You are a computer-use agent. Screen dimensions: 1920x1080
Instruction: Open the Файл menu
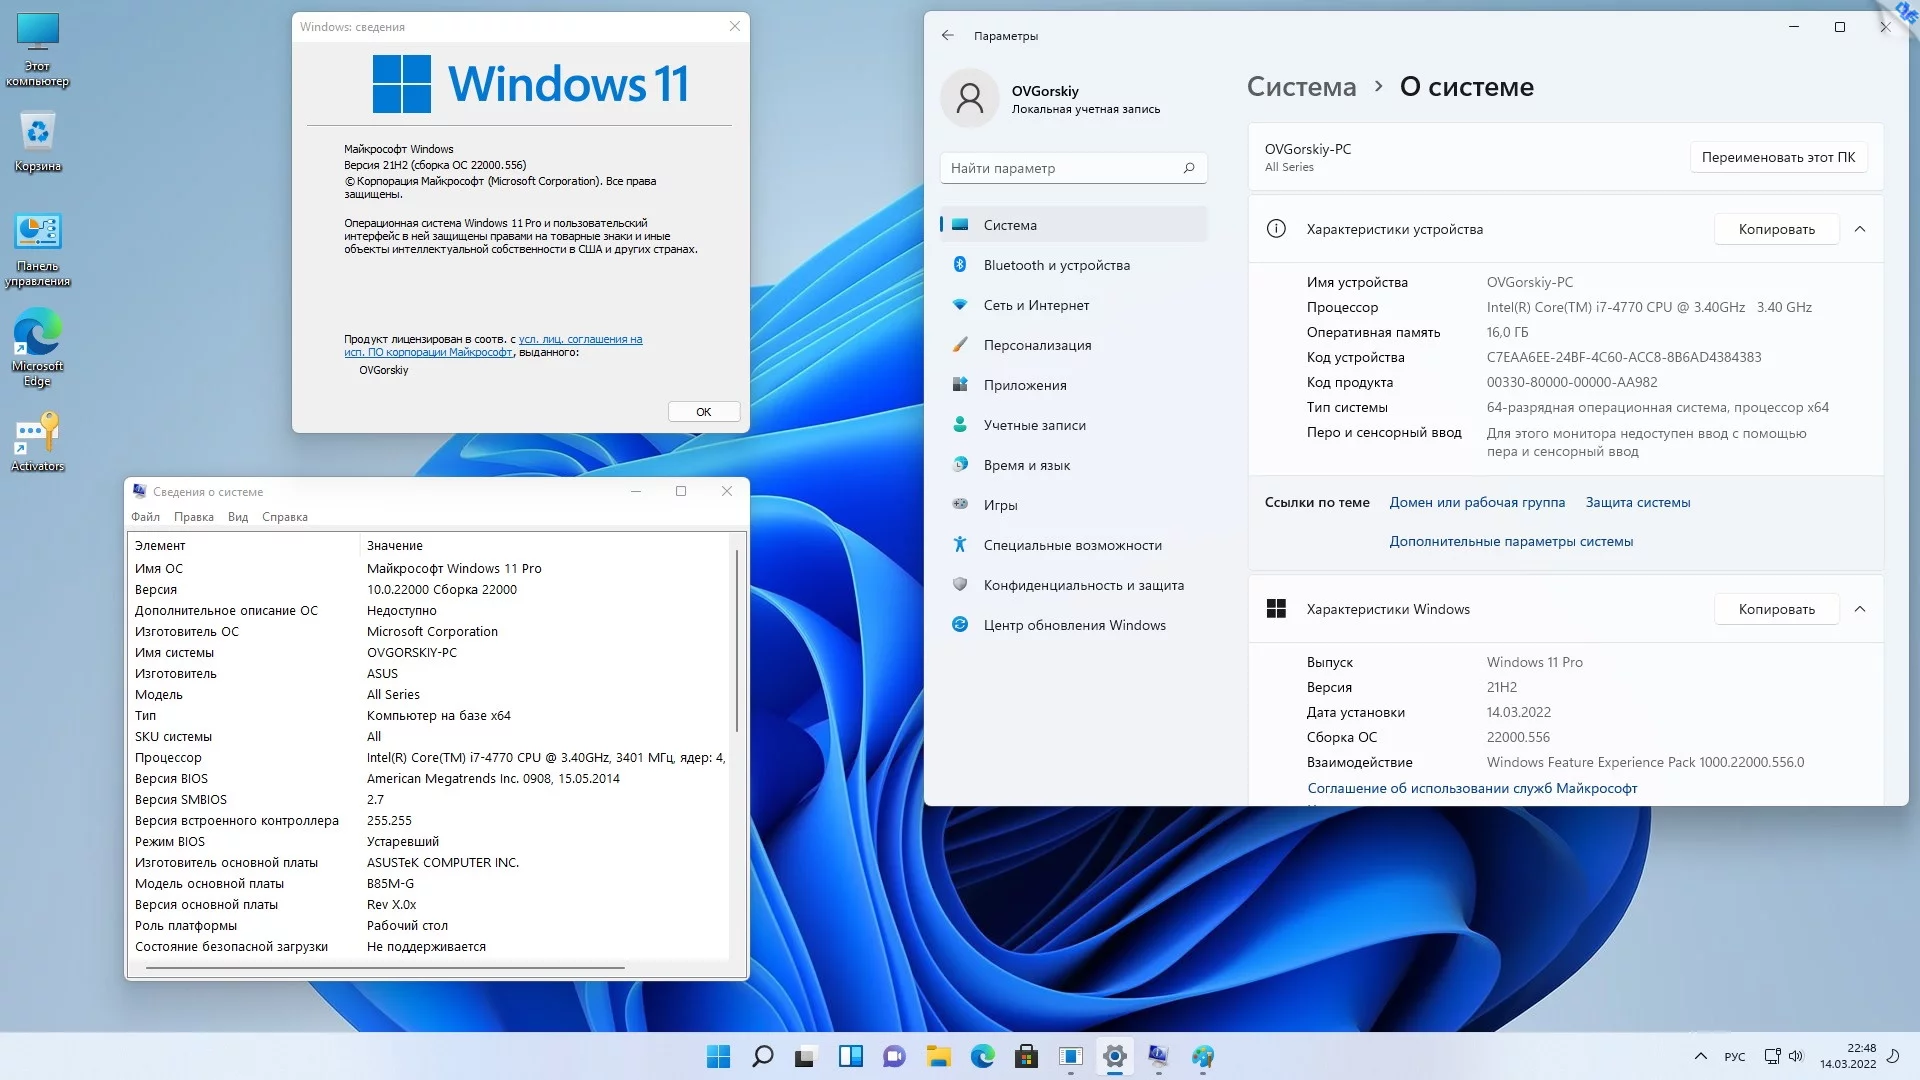tap(145, 517)
